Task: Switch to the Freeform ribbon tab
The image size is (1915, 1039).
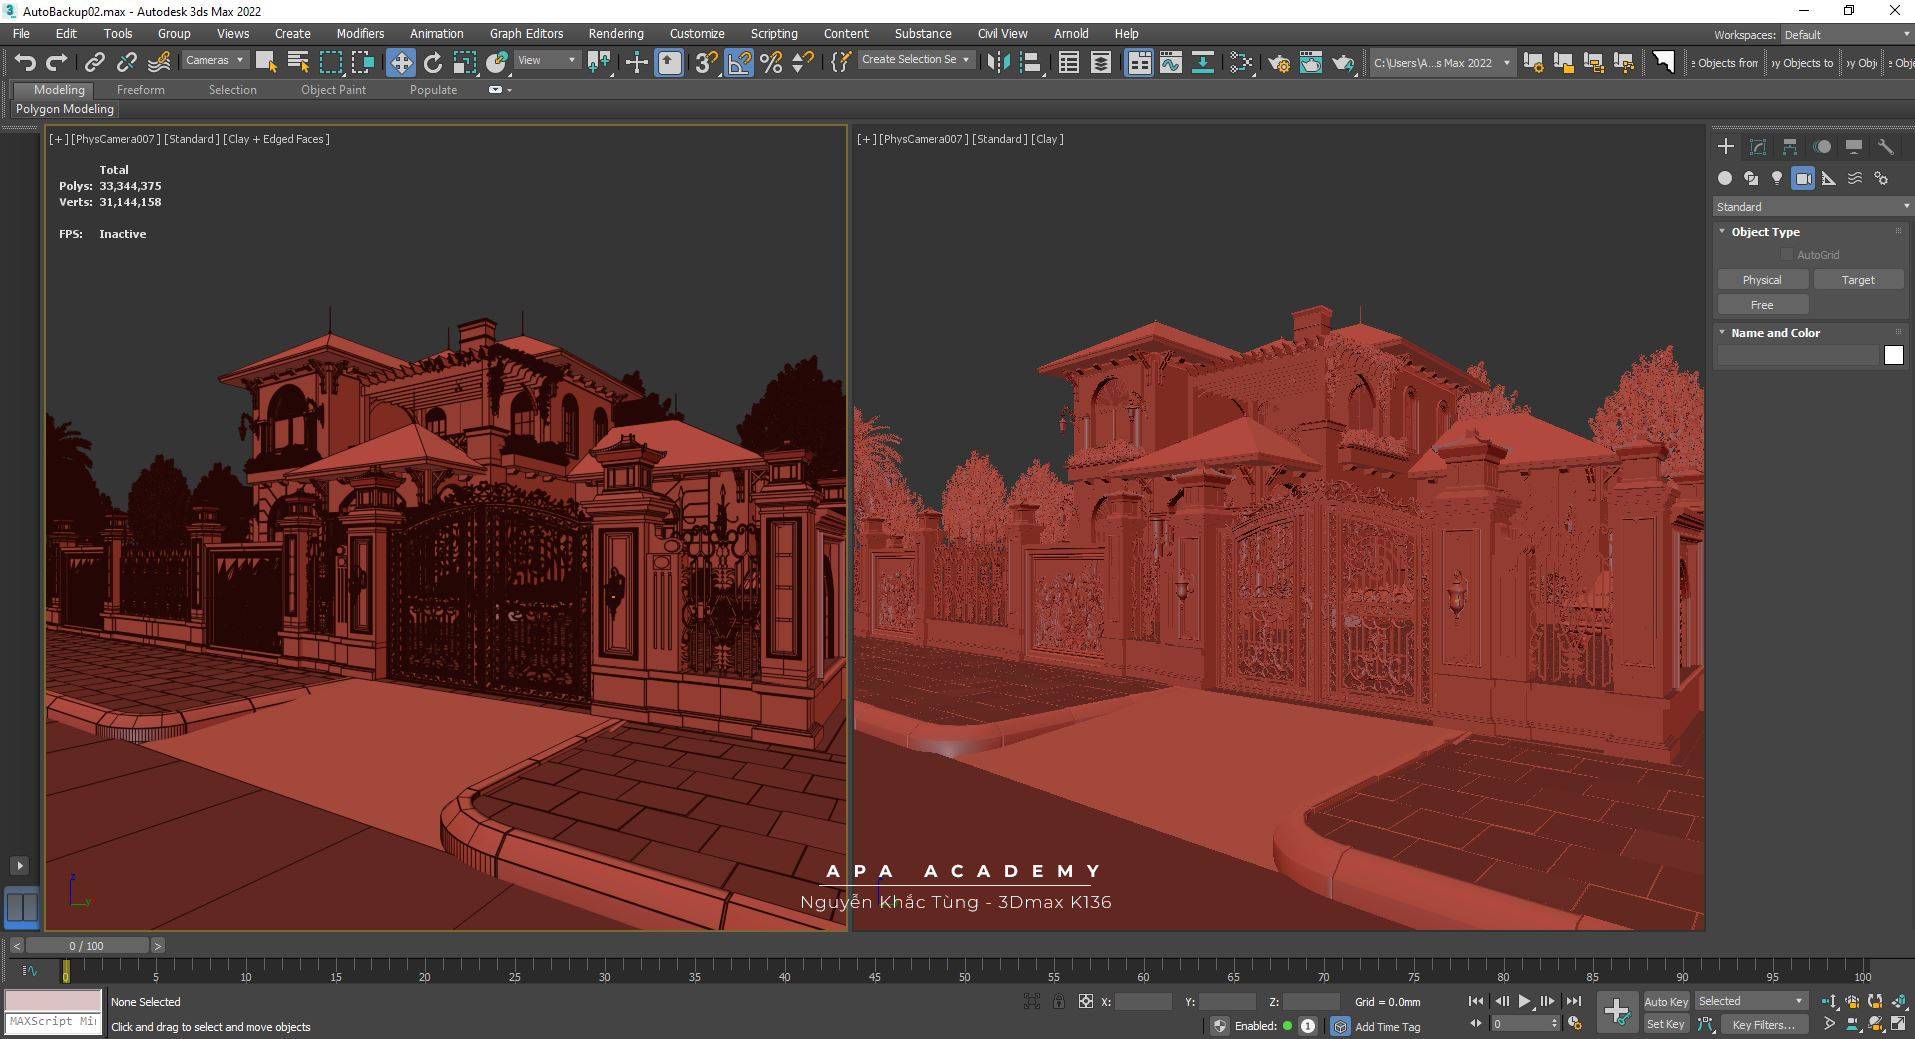Action: [140, 90]
